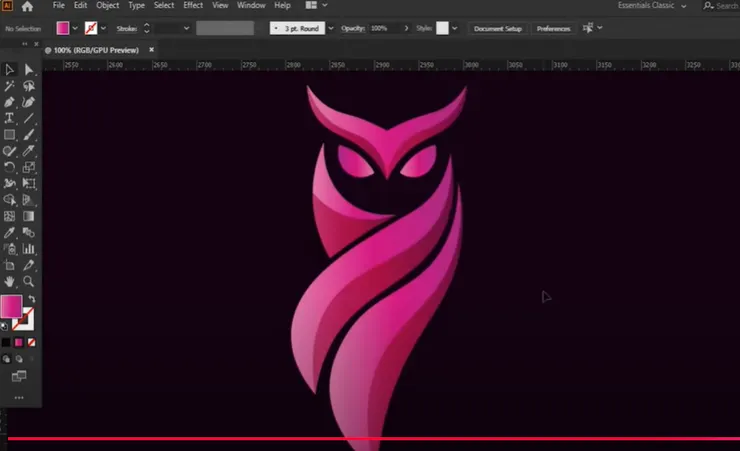The image size is (740, 451).
Task: Select the Eraser tool
Action: coord(29,151)
